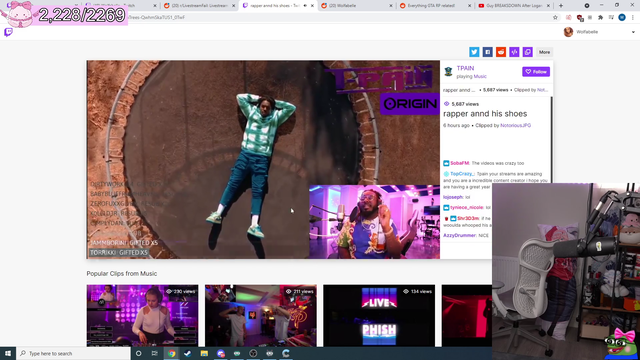Viewport: 640px width, 360px height.
Task: Click the Type here to search box
Action: click(73, 353)
